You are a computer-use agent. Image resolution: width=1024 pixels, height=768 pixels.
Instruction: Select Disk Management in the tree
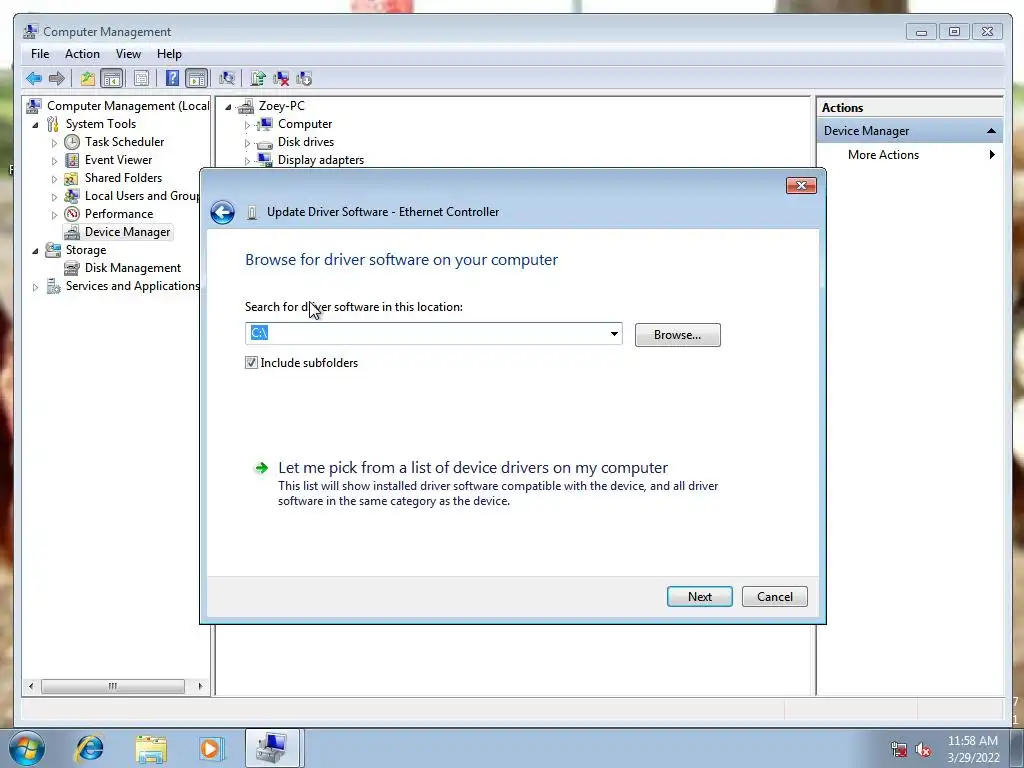(133, 268)
